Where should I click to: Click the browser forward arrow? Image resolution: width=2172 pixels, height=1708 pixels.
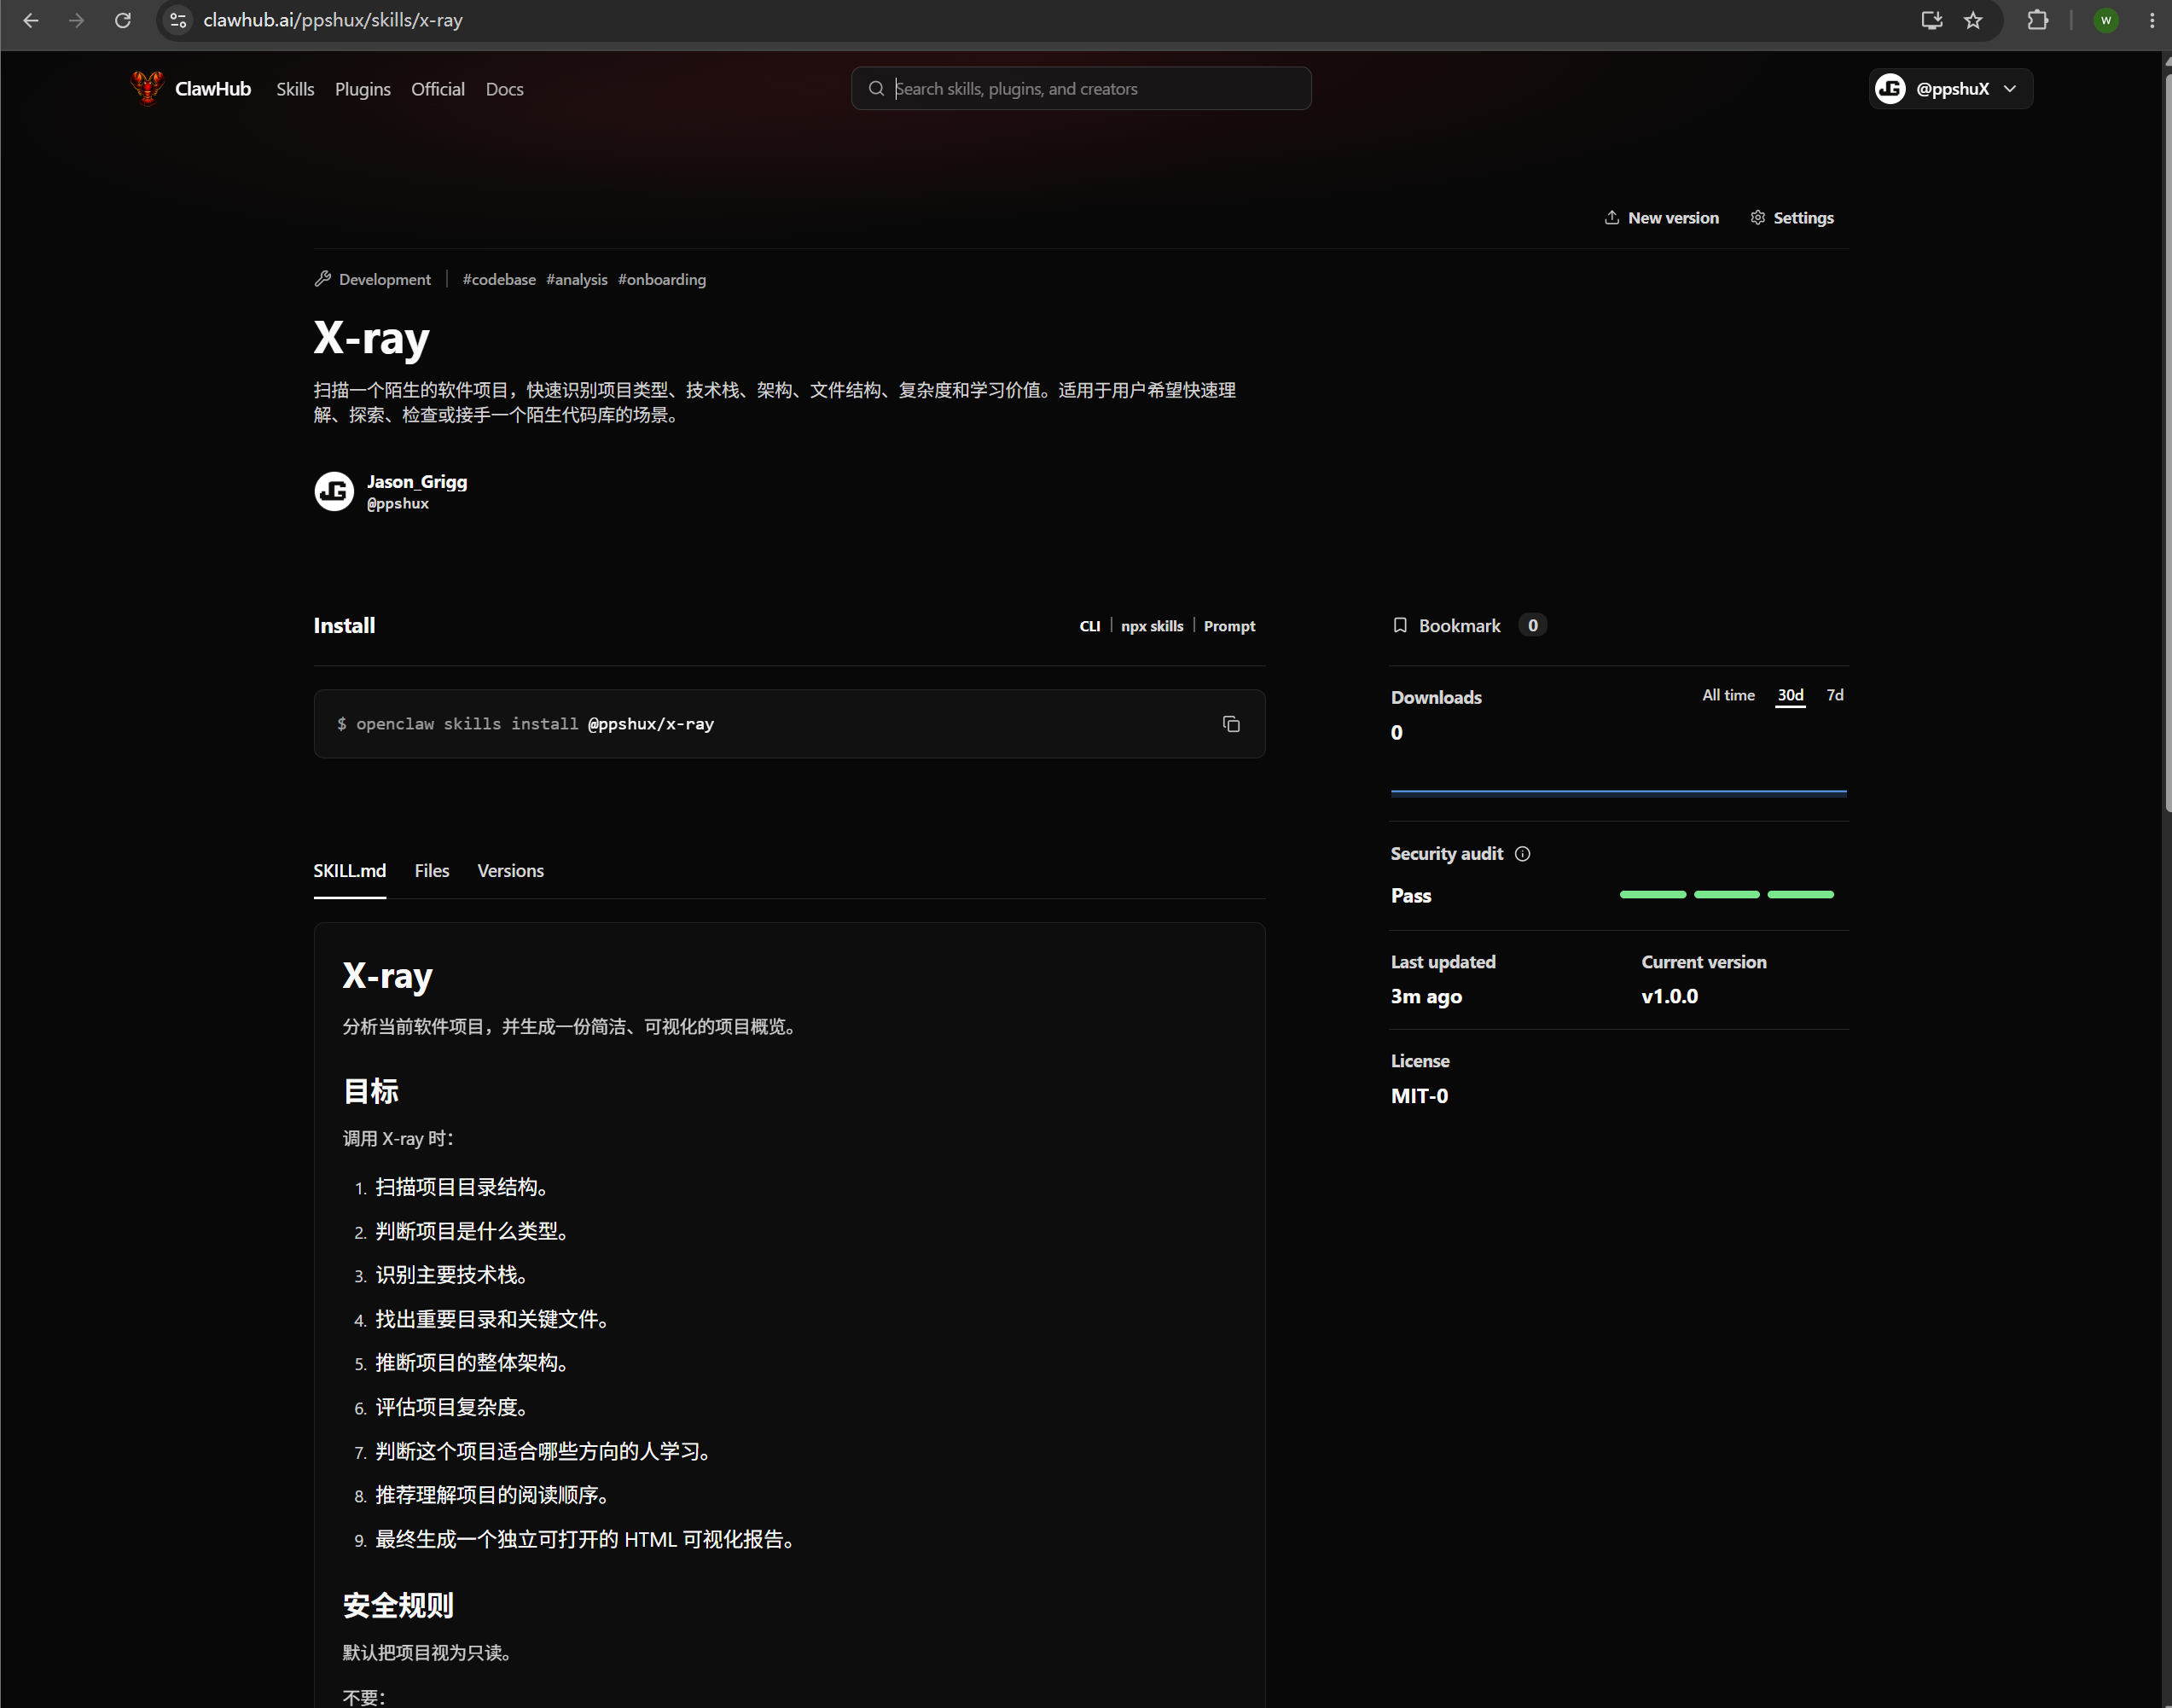tap(77, 20)
